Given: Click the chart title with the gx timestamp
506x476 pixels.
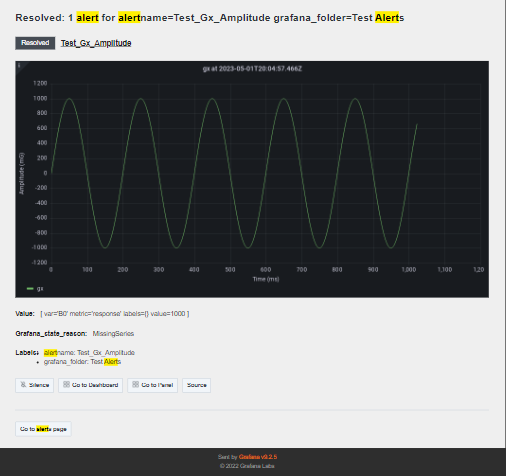Looking at the screenshot, I should (252, 69).
